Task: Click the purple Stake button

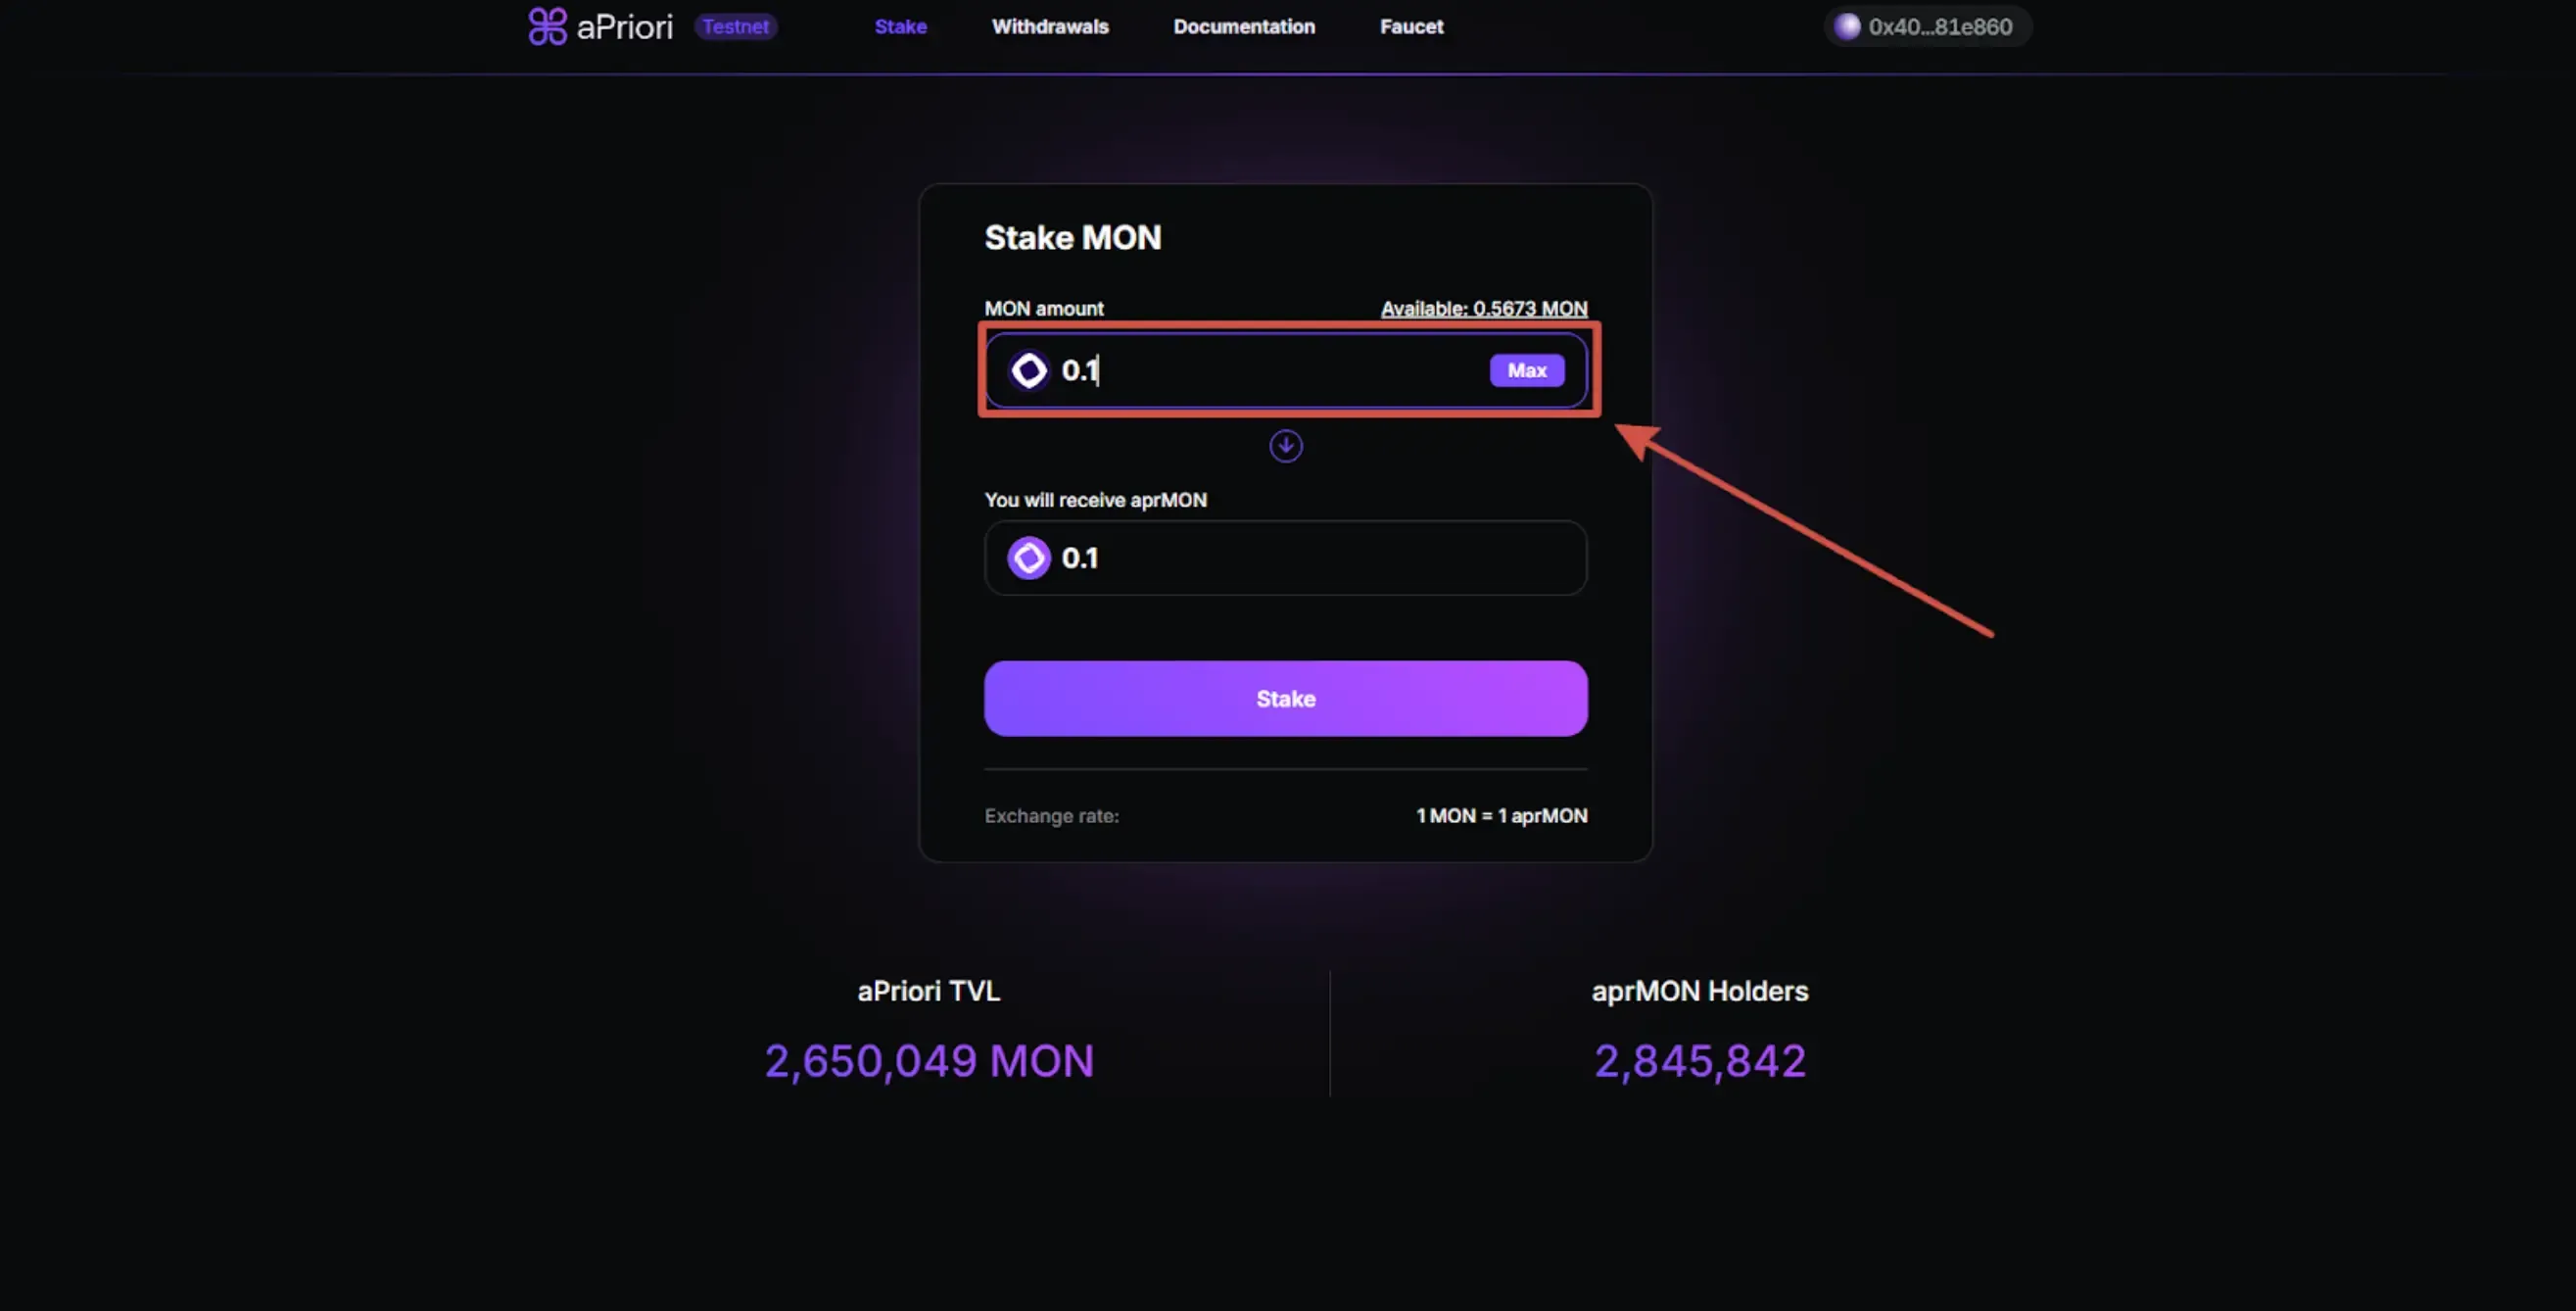Action: point(1285,698)
